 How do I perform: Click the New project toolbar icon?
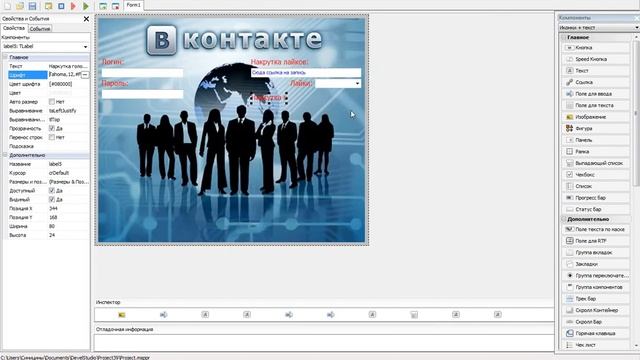pyautogui.click(x=7, y=6)
